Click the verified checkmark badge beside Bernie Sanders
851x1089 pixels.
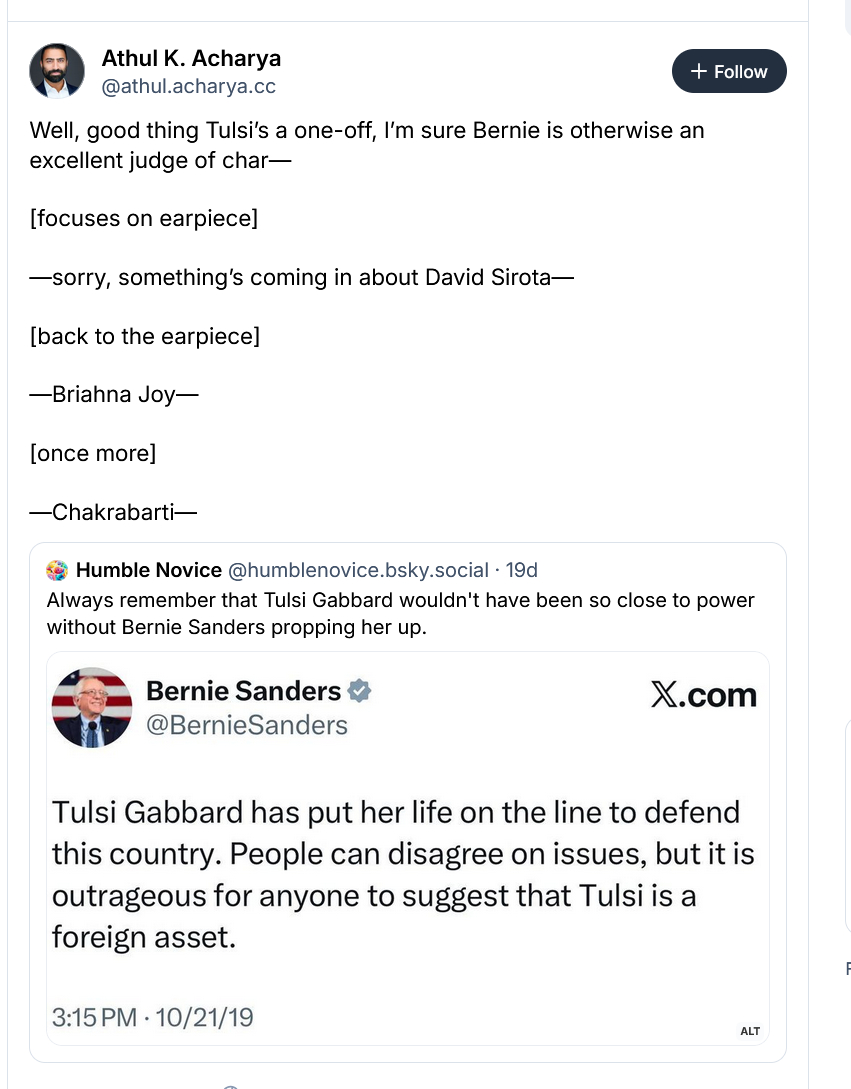point(360,691)
